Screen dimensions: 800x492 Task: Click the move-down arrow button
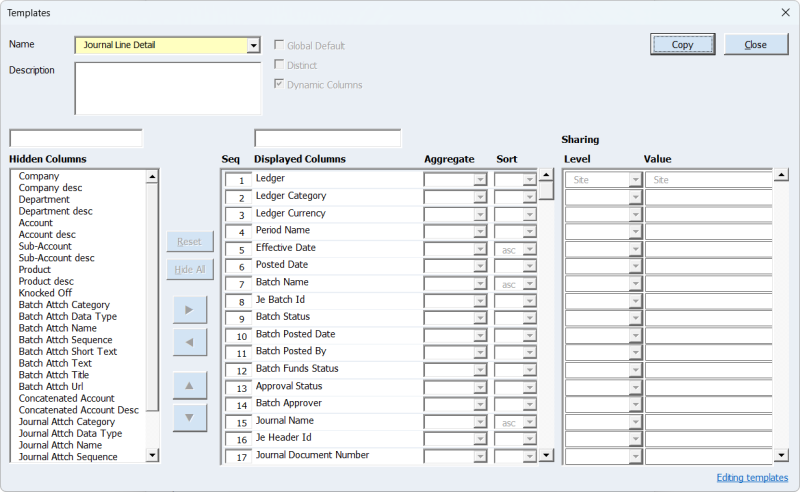pos(190,417)
